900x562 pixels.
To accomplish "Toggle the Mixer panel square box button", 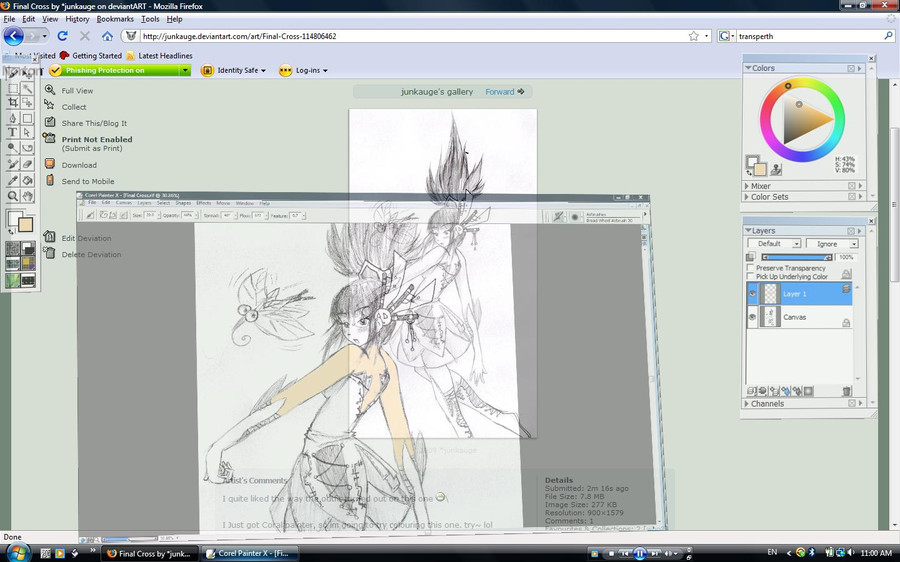I will coord(851,186).
